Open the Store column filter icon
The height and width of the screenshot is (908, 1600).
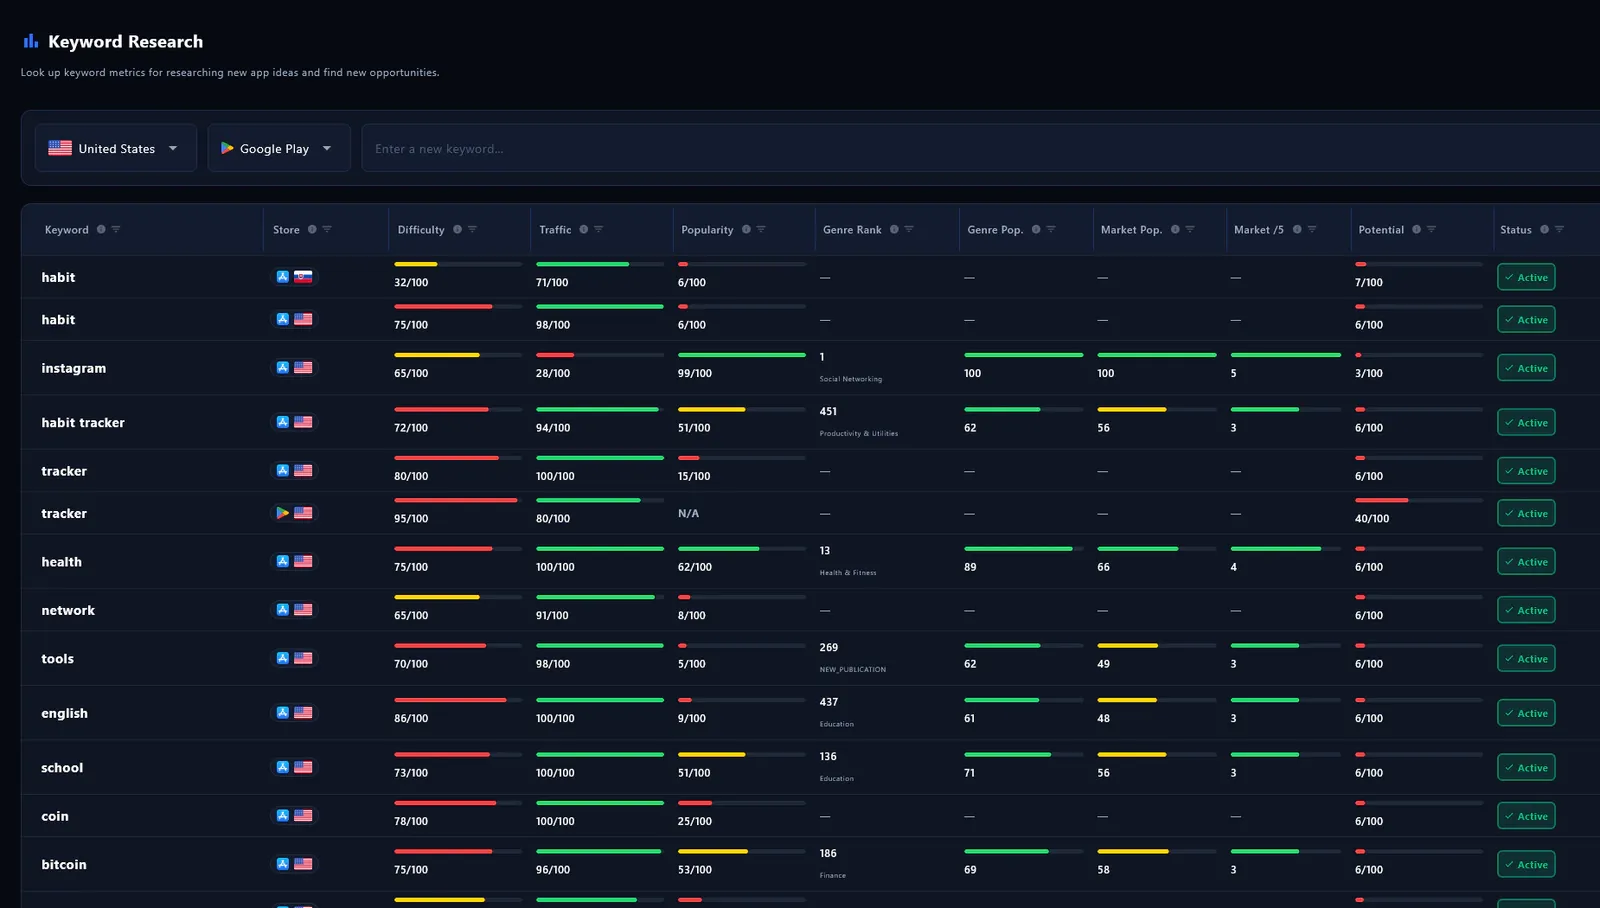click(327, 230)
